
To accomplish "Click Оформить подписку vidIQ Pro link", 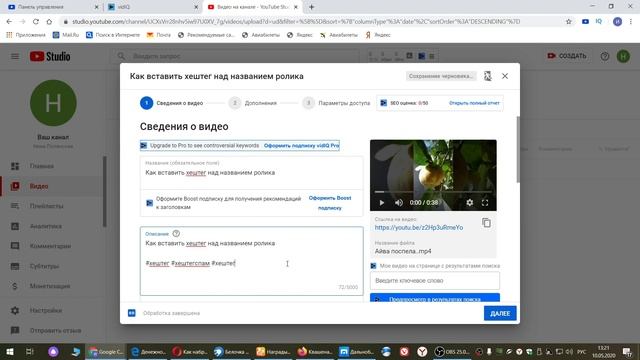I will 301,145.
